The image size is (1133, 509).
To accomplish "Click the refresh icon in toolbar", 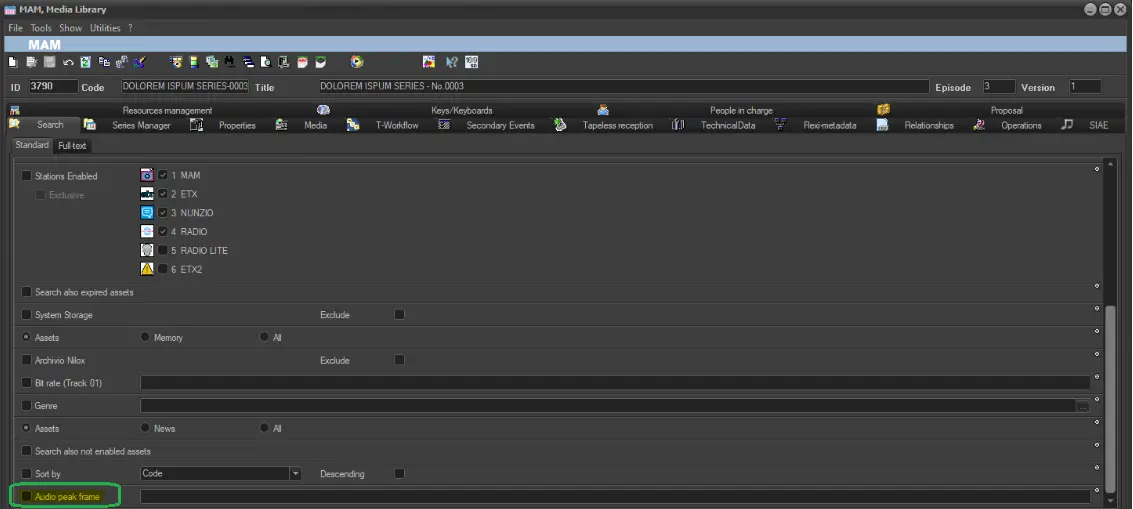I will [x=85, y=62].
